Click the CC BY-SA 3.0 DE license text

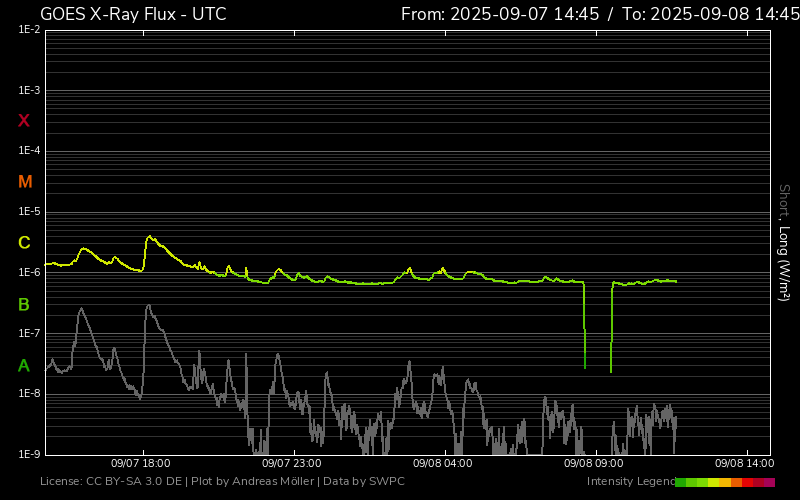coord(132,482)
